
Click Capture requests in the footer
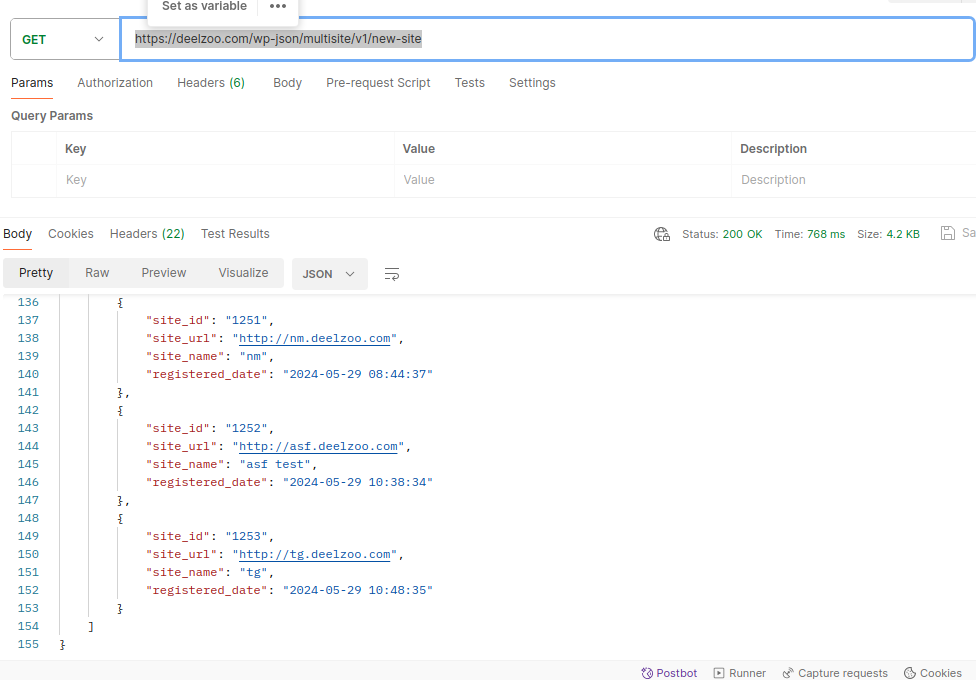834,673
